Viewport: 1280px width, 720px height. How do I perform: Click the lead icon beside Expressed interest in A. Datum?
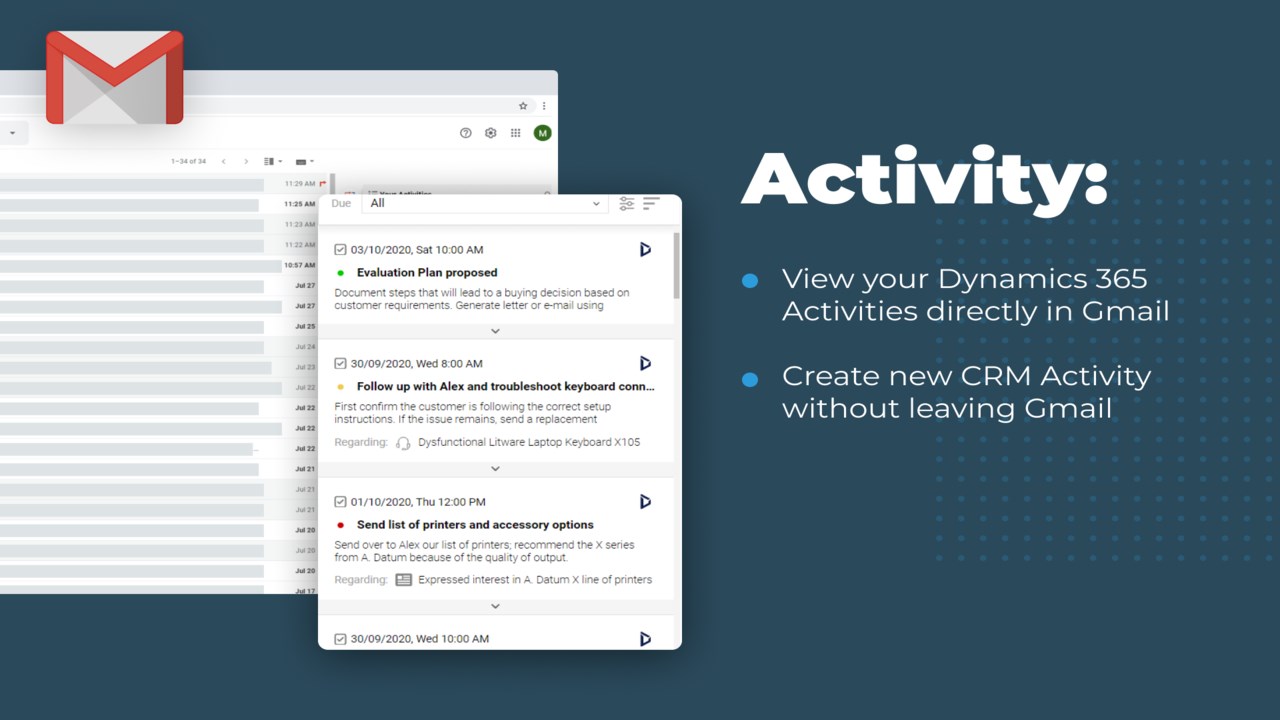point(404,579)
